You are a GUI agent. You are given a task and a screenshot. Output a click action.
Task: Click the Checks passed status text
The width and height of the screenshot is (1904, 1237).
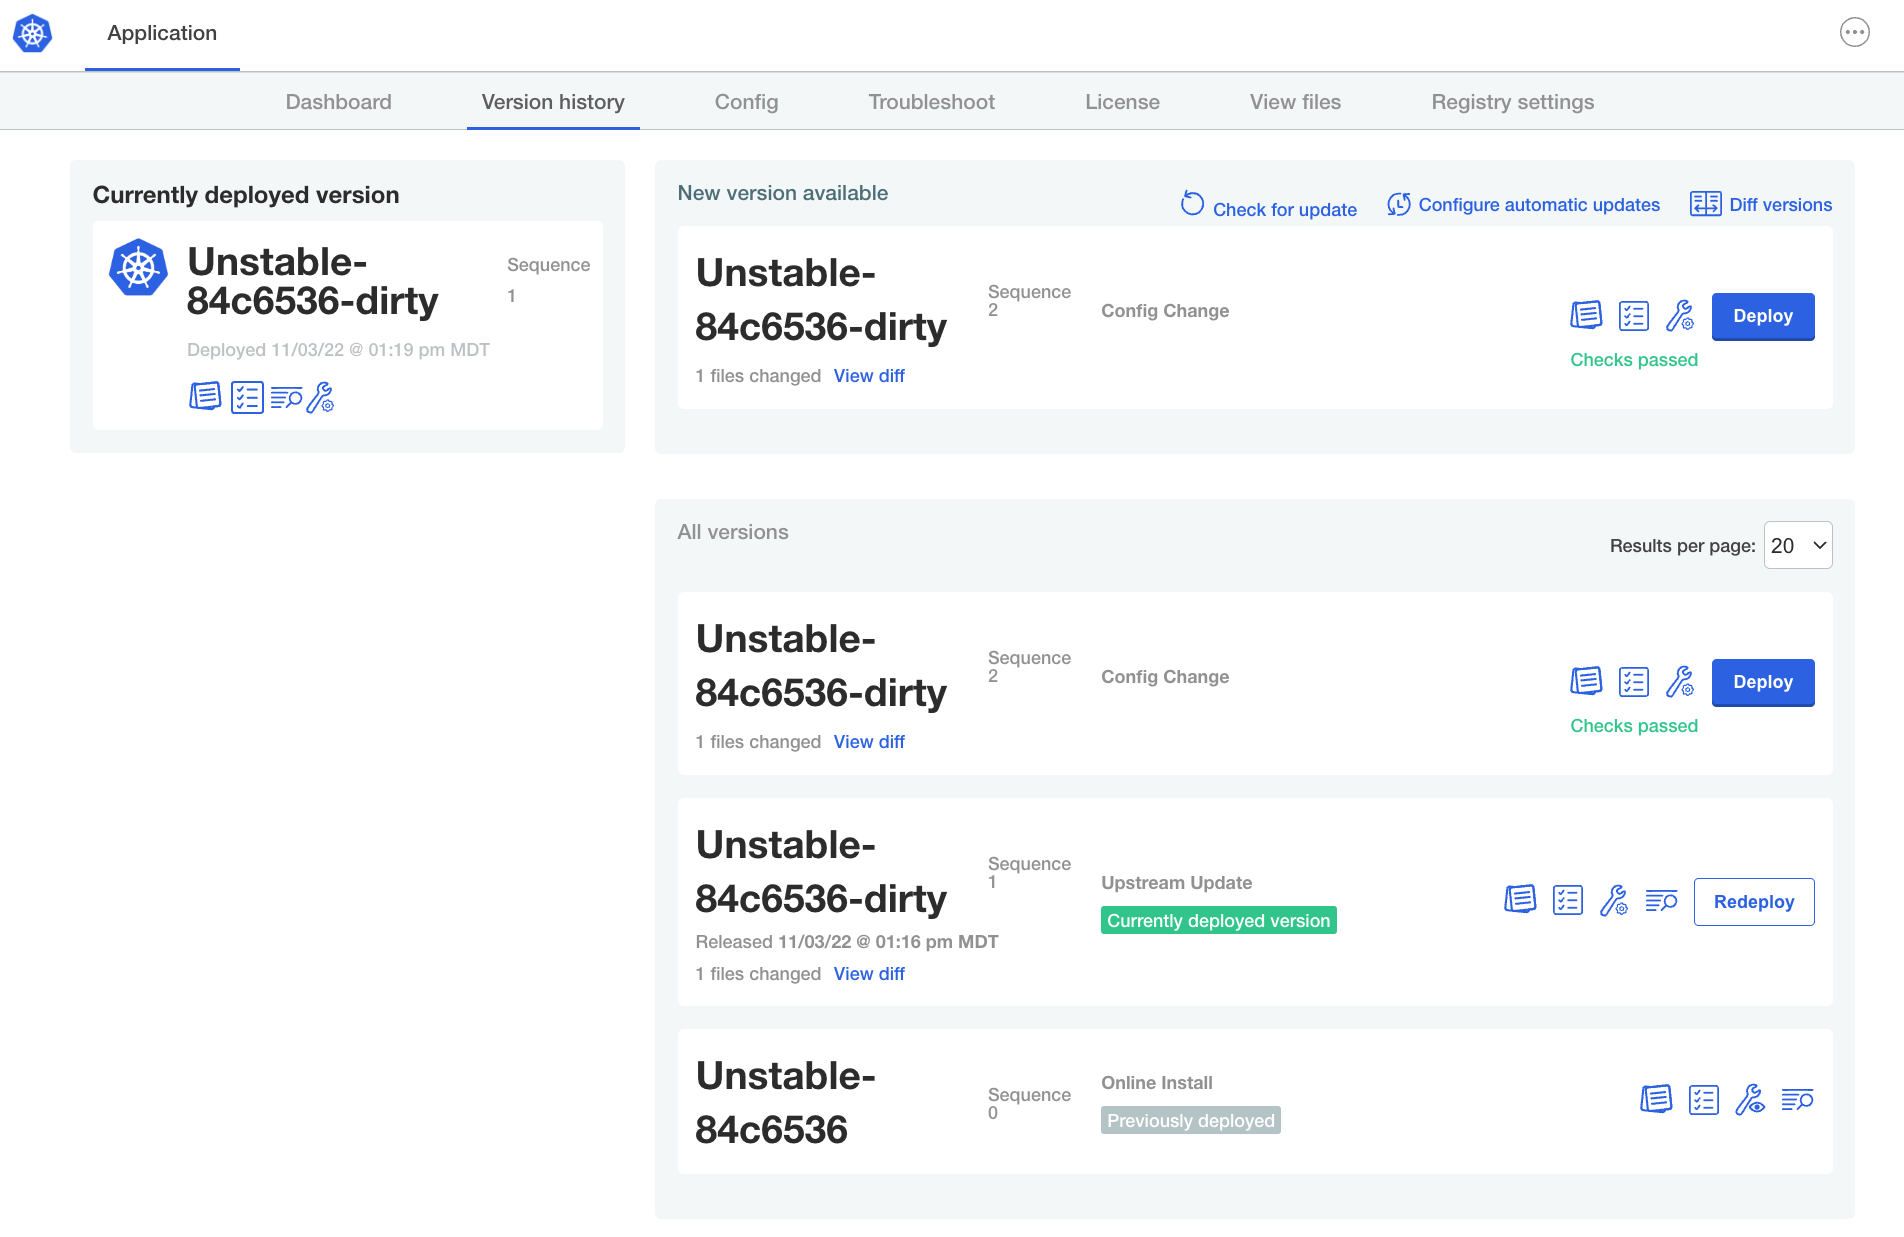1634,359
